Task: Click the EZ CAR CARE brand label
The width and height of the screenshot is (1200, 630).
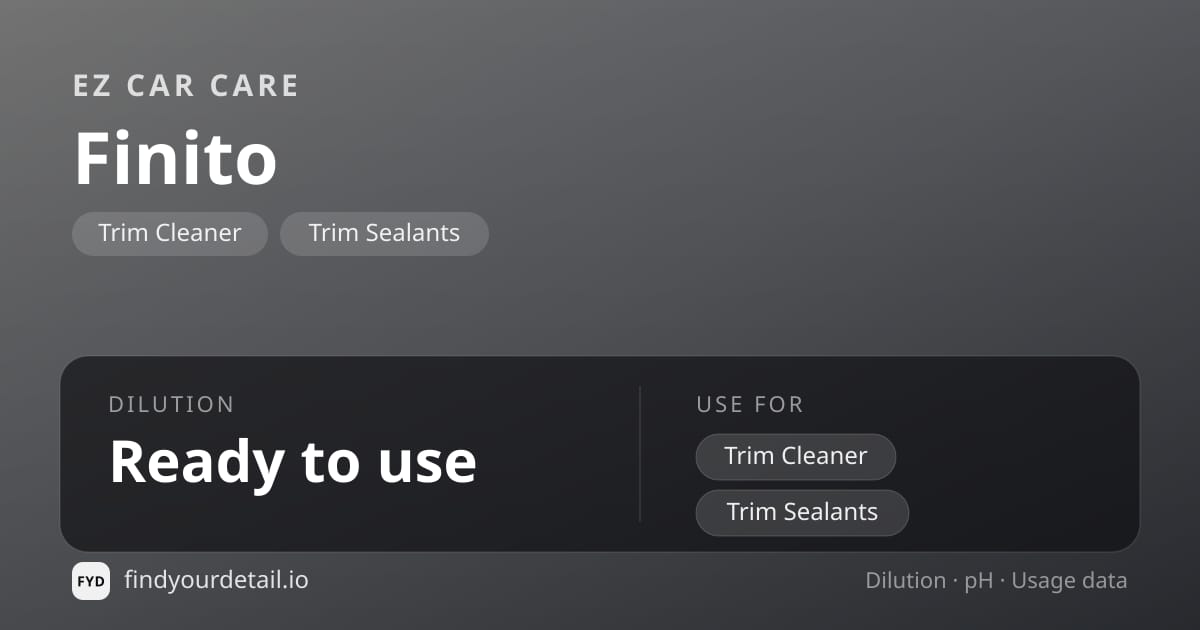Action: [186, 86]
